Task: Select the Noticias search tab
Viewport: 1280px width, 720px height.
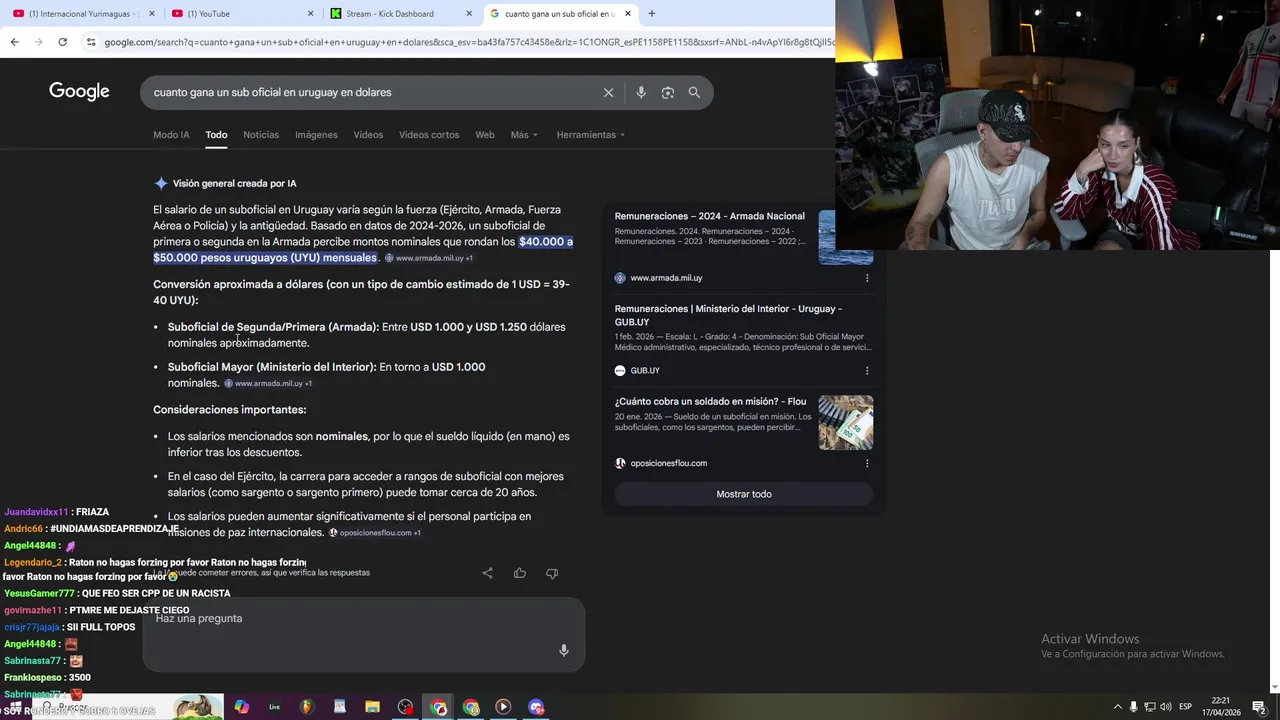Action: point(261,135)
